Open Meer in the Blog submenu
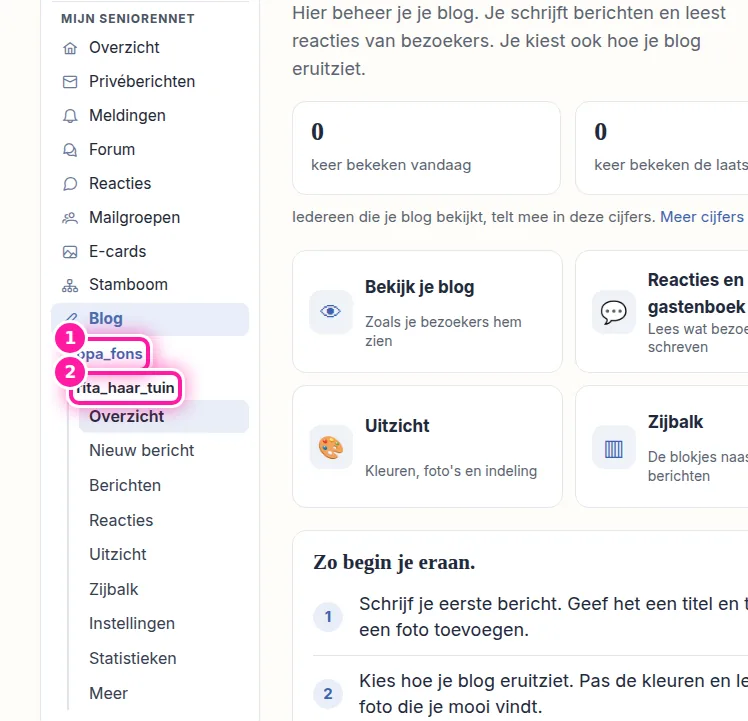The image size is (748, 721). click(x=108, y=693)
